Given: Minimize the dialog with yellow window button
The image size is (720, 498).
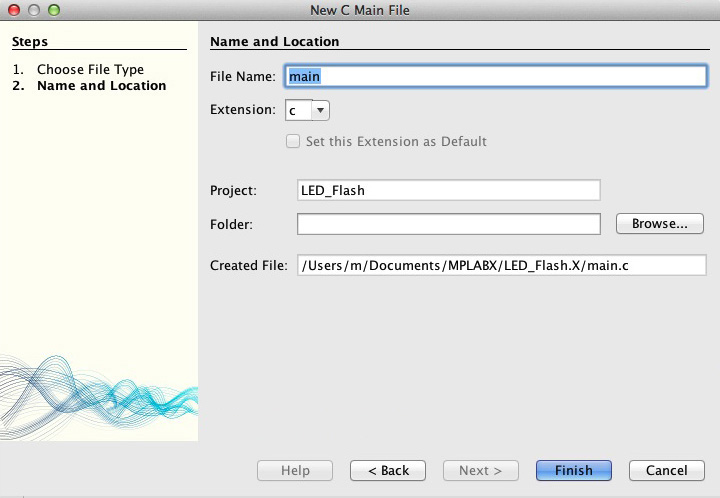Looking at the screenshot, I should click(x=33, y=10).
